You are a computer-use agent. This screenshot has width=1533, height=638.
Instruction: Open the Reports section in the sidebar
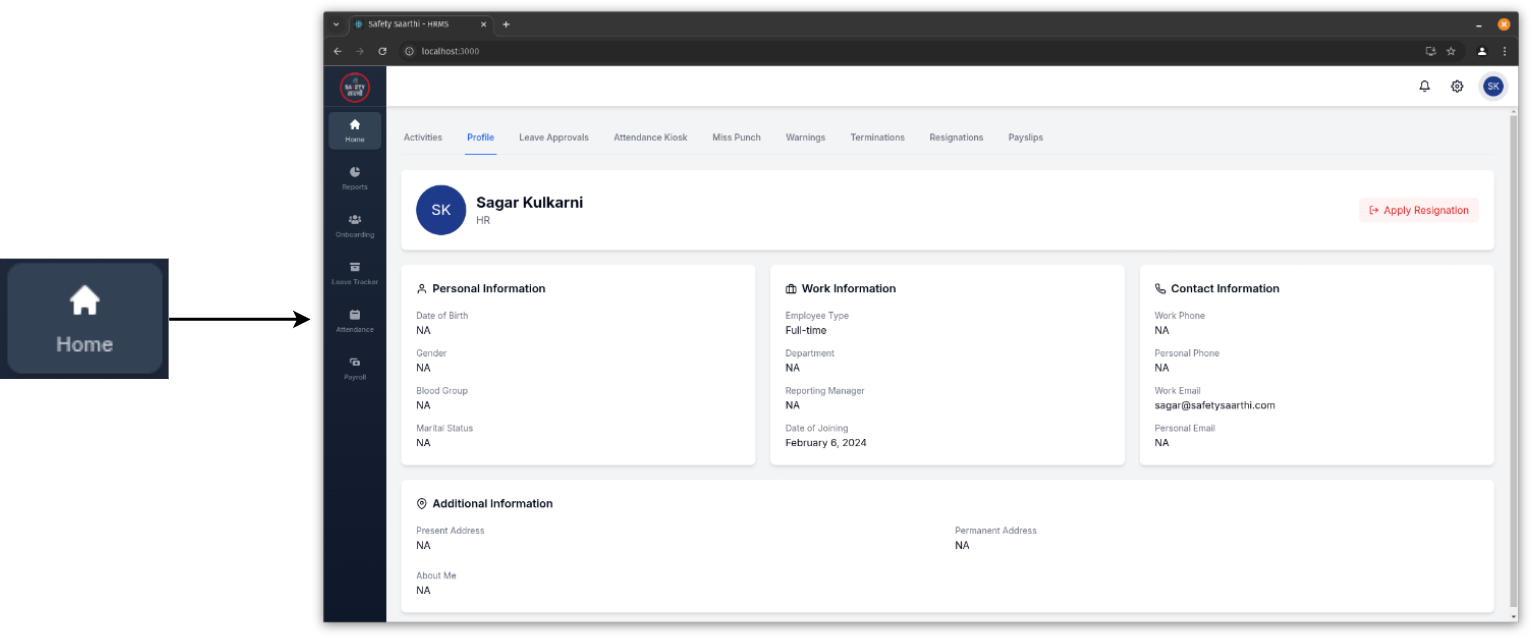(x=355, y=177)
